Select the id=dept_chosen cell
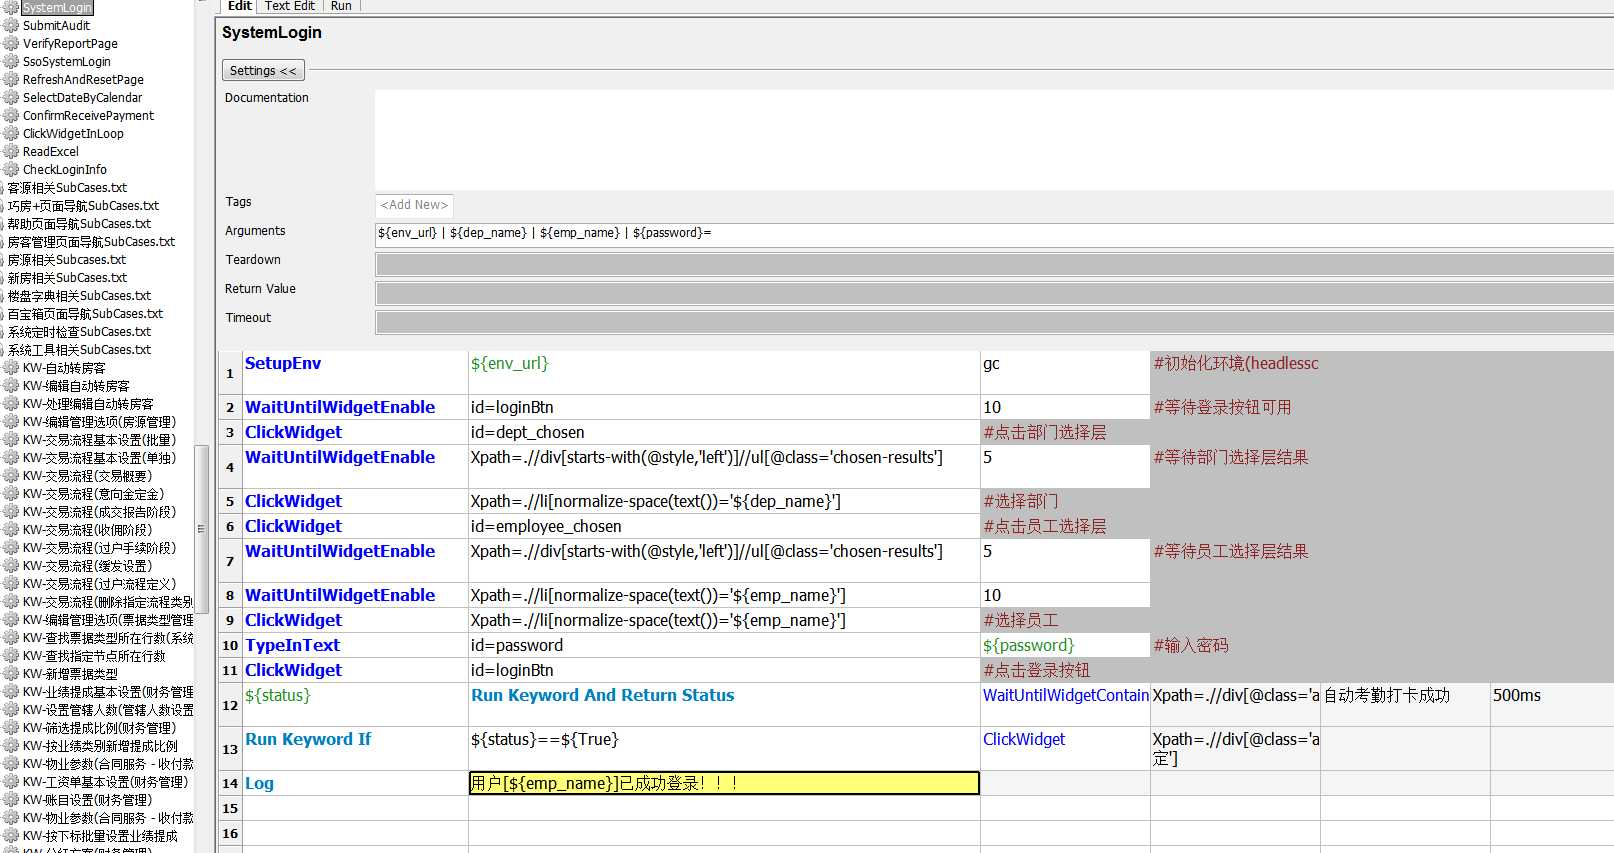This screenshot has width=1614, height=853. point(724,432)
